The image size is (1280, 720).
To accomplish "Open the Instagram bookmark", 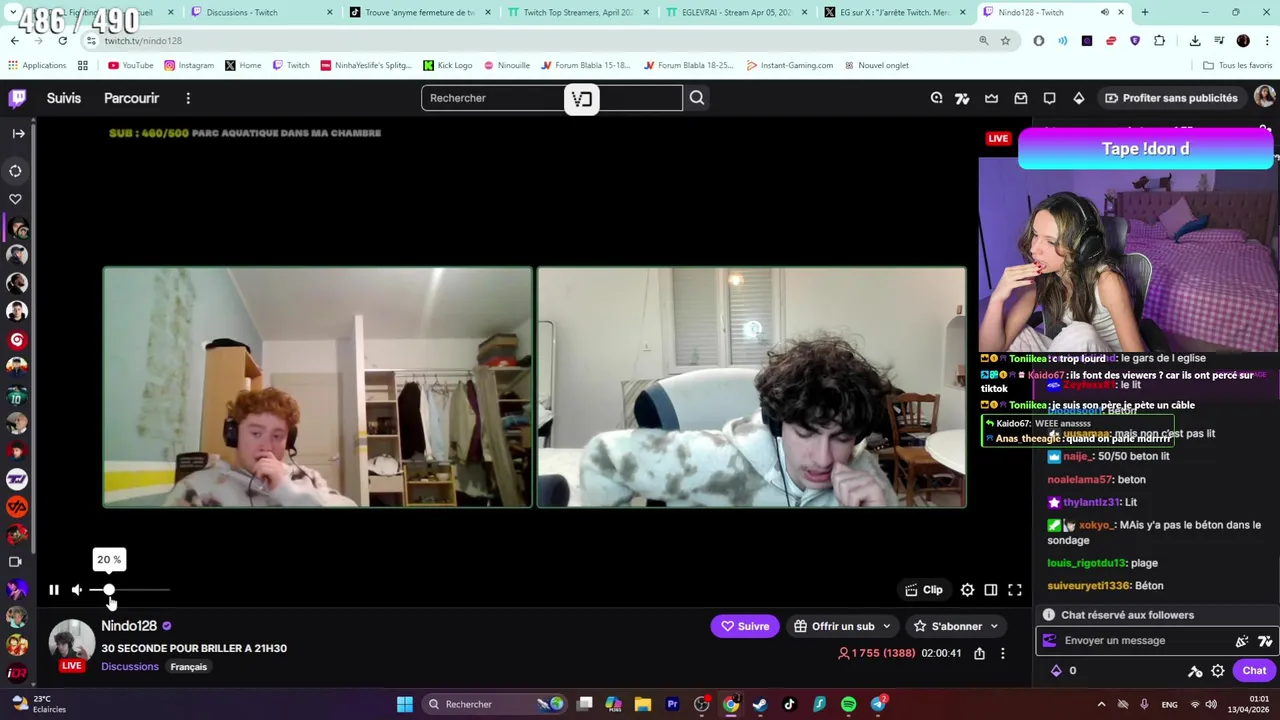I will 189,65.
